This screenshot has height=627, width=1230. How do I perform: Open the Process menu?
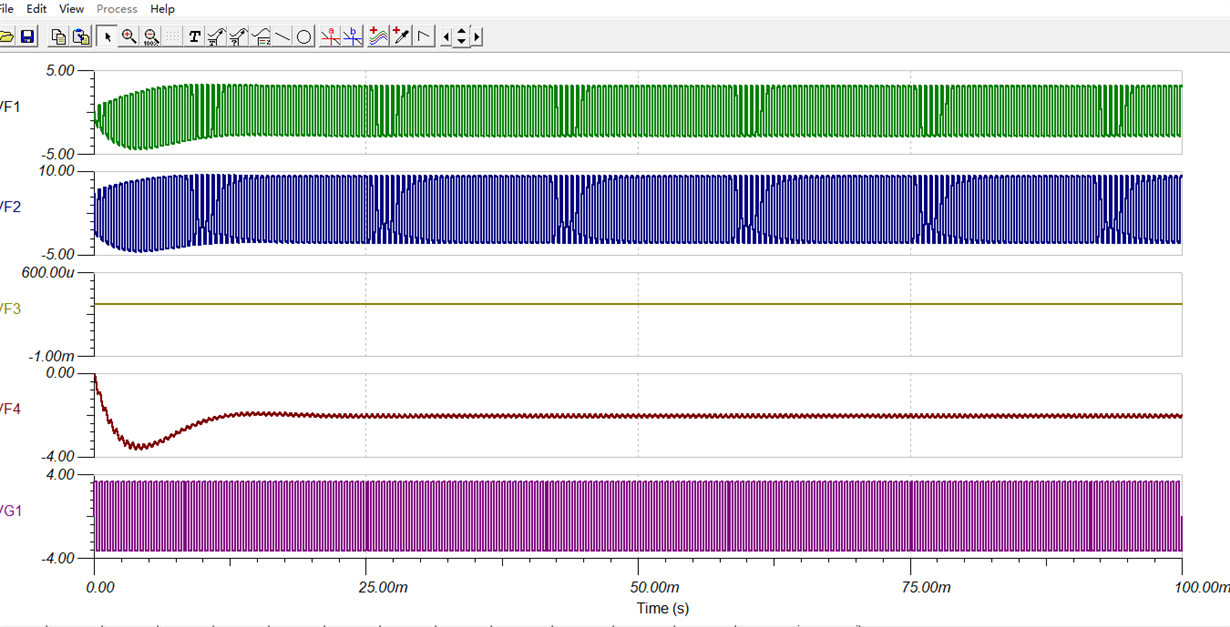pyautogui.click(x=117, y=9)
